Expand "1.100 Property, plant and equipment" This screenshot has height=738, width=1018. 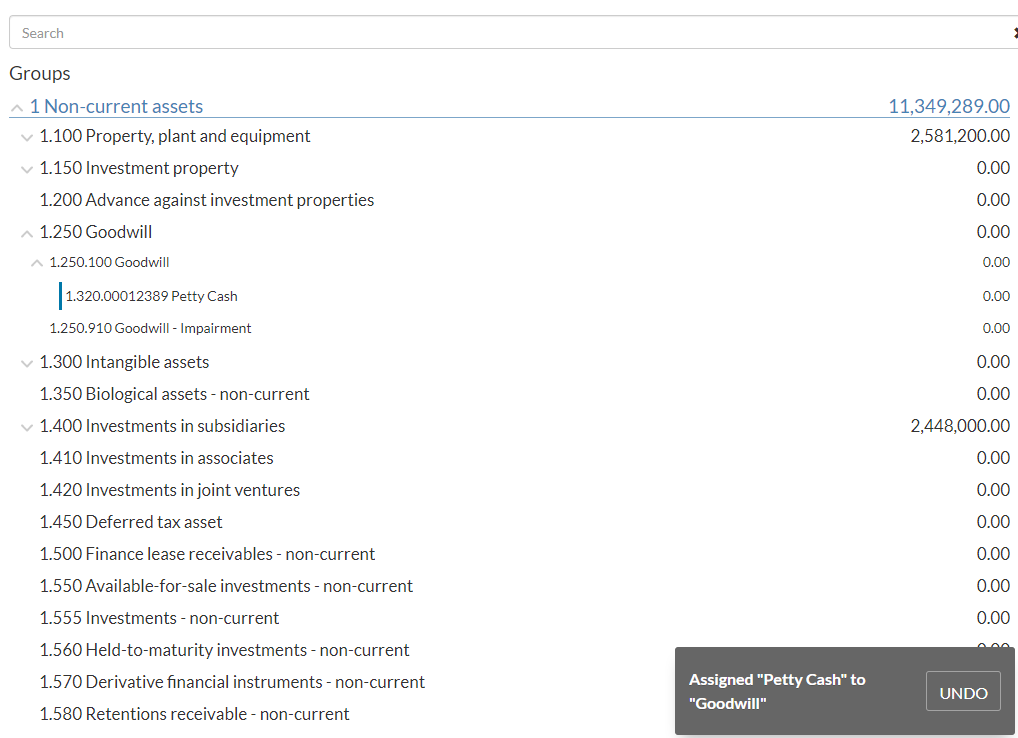point(26,137)
